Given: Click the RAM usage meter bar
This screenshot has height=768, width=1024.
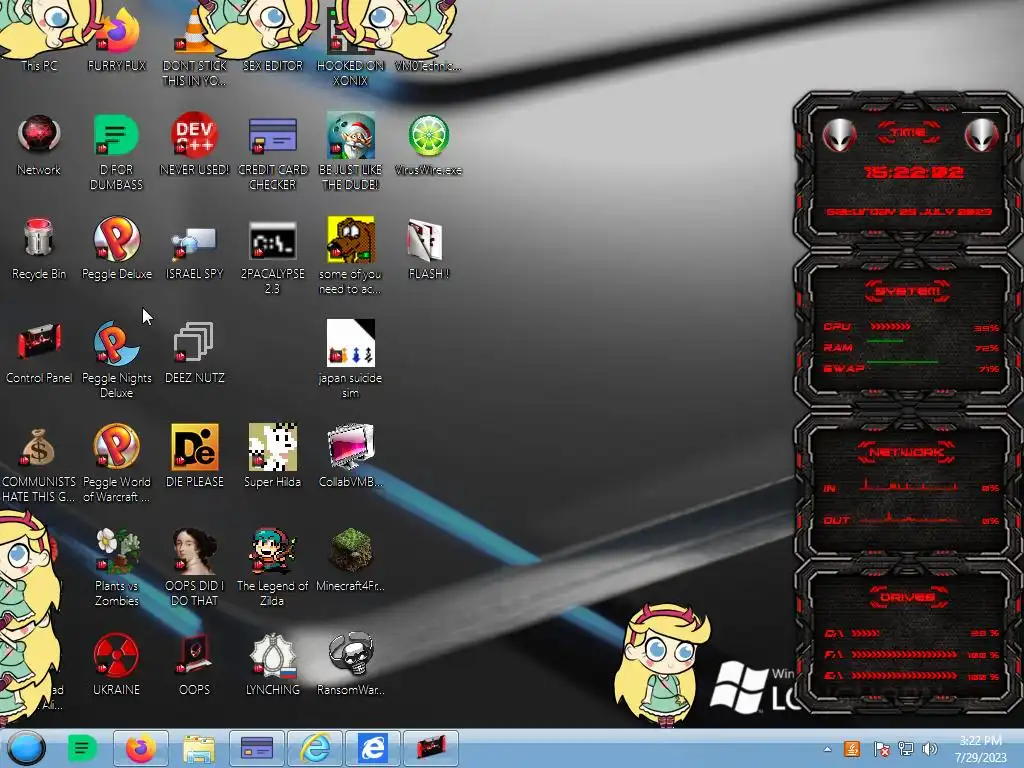Looking at the screenshot, I should 885,342.
